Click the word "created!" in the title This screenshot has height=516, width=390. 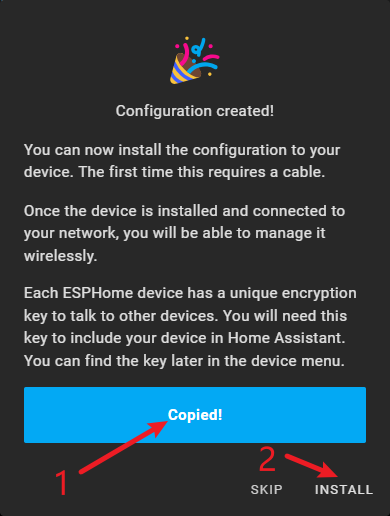245,111
